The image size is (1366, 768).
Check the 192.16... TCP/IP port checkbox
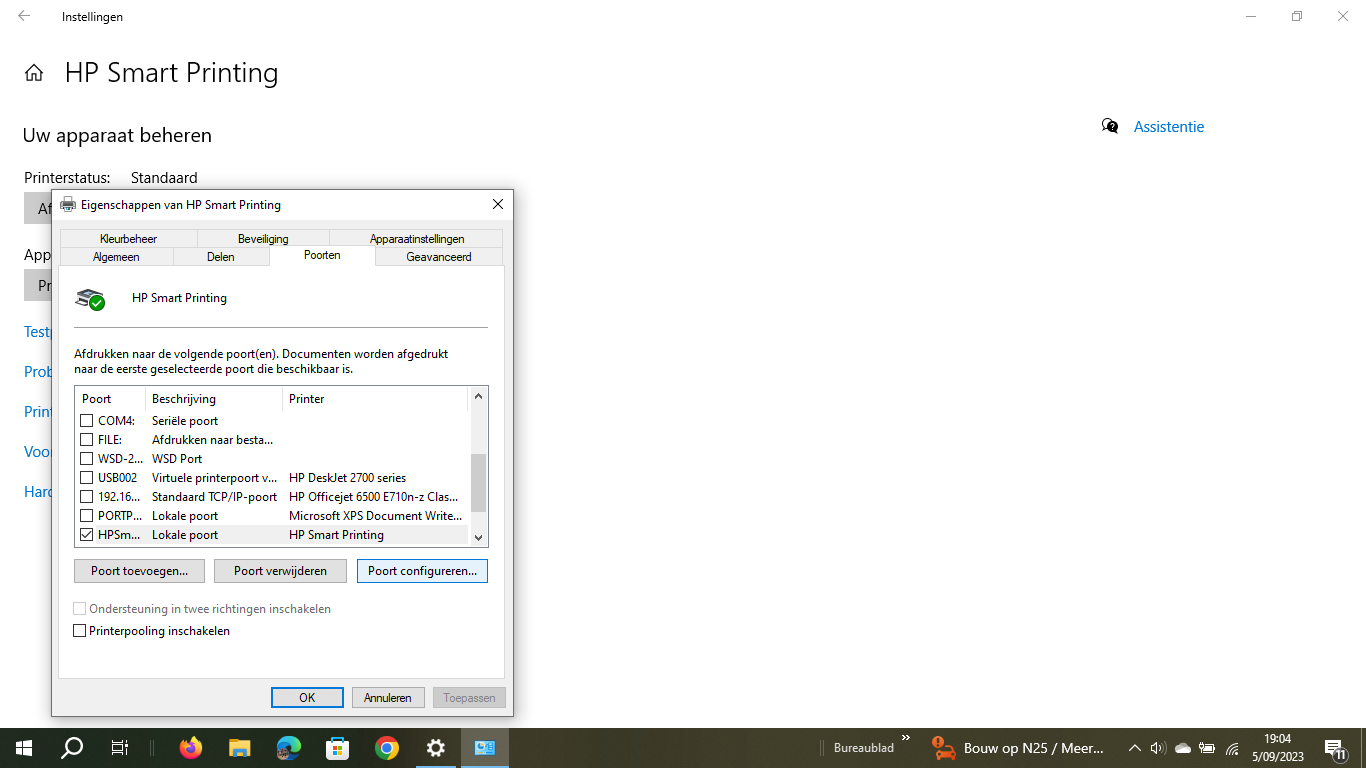87,497
